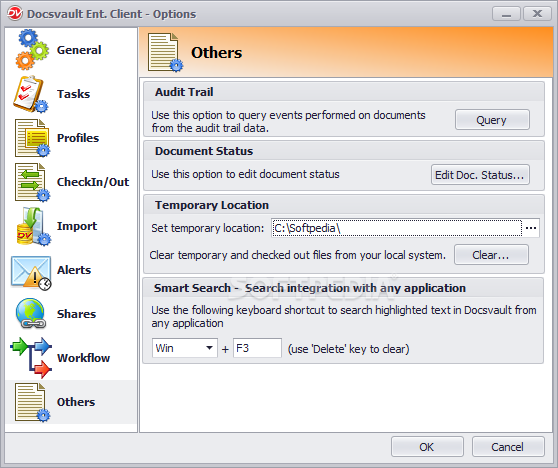Image resolution: width=558 pixels, height=468 pixels.
Task: Click the Workflow arrows icon
Action: coord(31,357)
